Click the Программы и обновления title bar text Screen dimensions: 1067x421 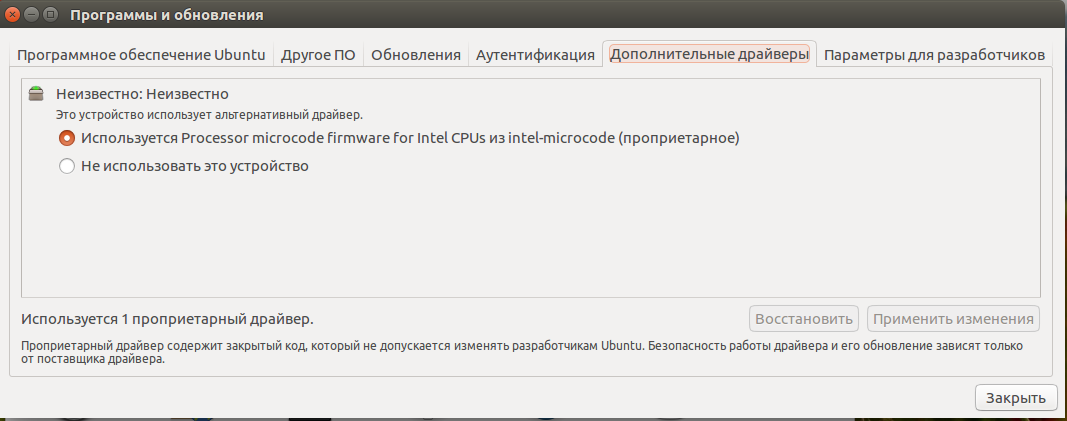pos(167,15)
